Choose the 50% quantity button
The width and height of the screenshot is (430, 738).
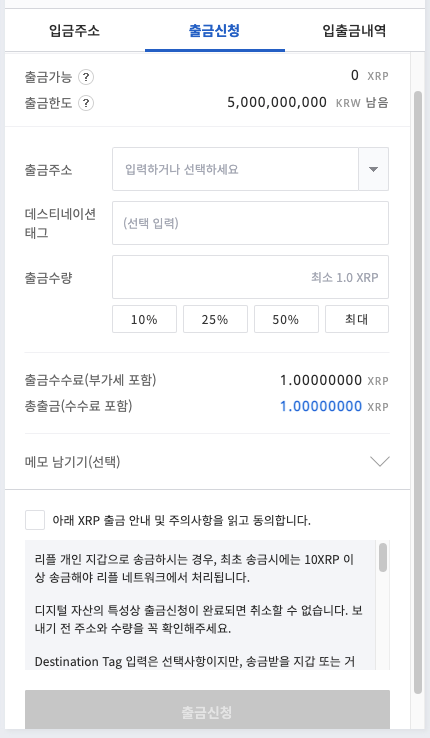[x=286, y=319]
